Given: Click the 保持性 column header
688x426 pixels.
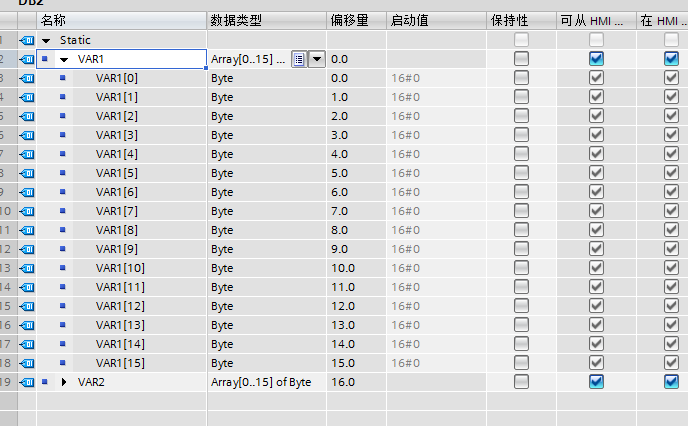Looking at the screenshot, I should pyautogui.click(x=521, y=21).
